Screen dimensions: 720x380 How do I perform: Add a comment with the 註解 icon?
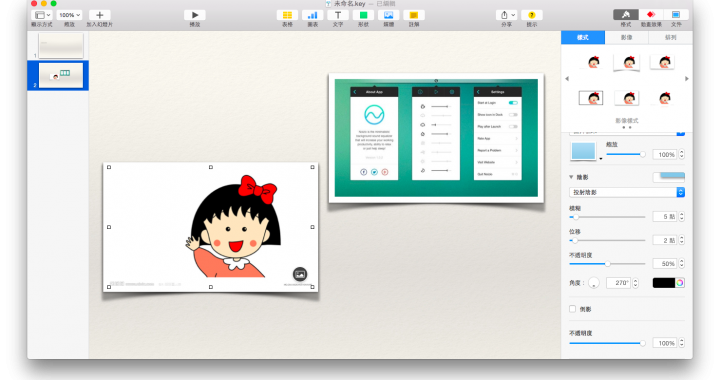[414, 15]
